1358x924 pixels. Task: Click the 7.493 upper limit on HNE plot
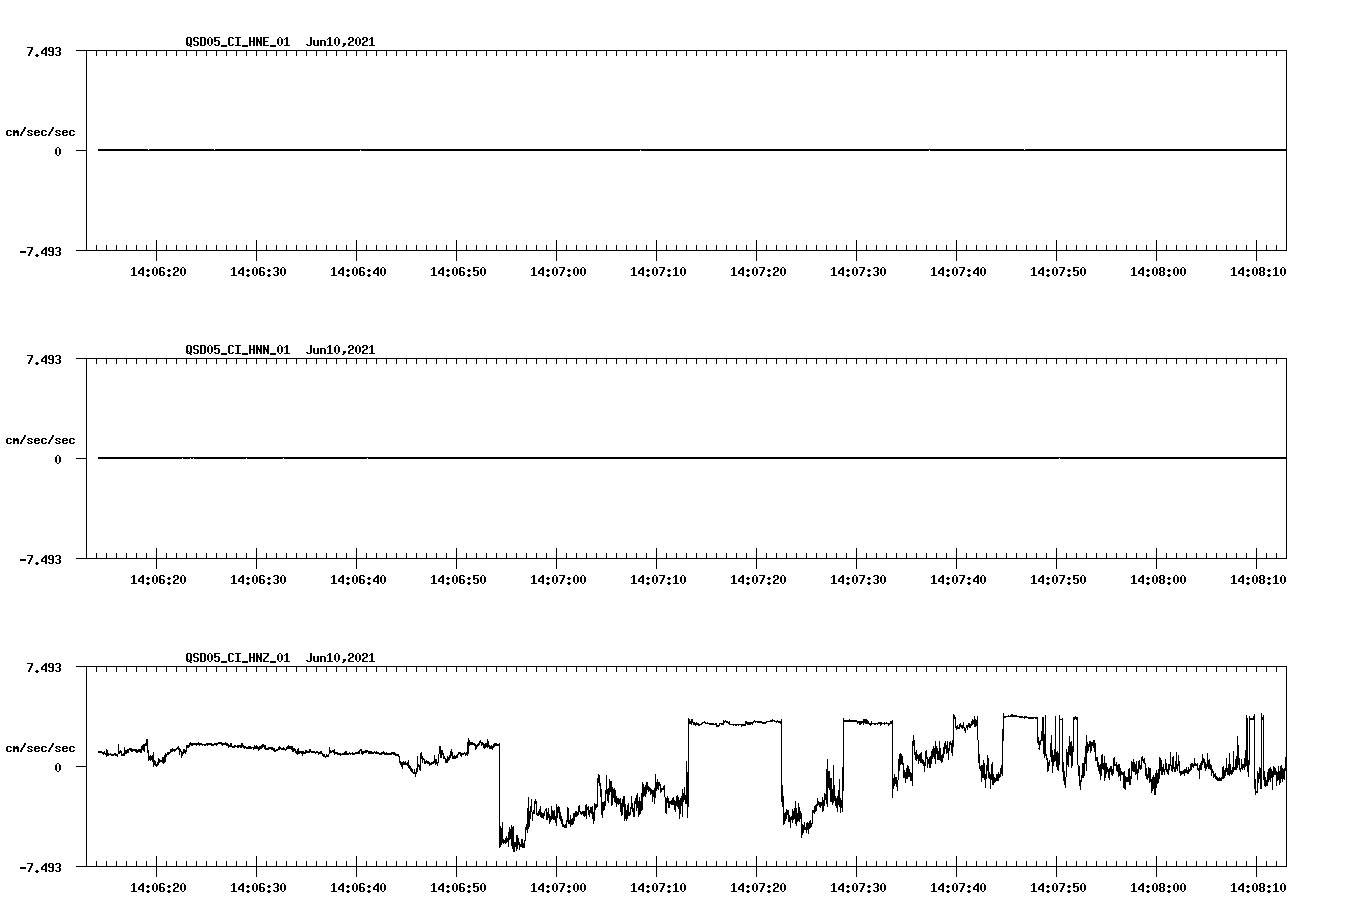pyautogui.click(x=43, y=51)
